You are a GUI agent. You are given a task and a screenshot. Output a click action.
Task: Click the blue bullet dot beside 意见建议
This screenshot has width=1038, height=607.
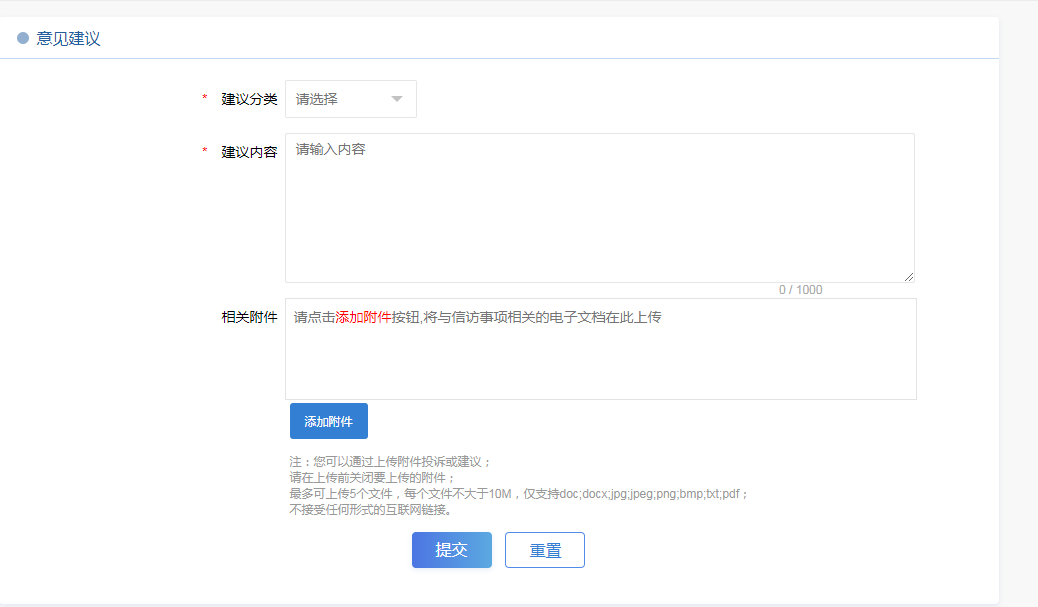tap(23, 39)
